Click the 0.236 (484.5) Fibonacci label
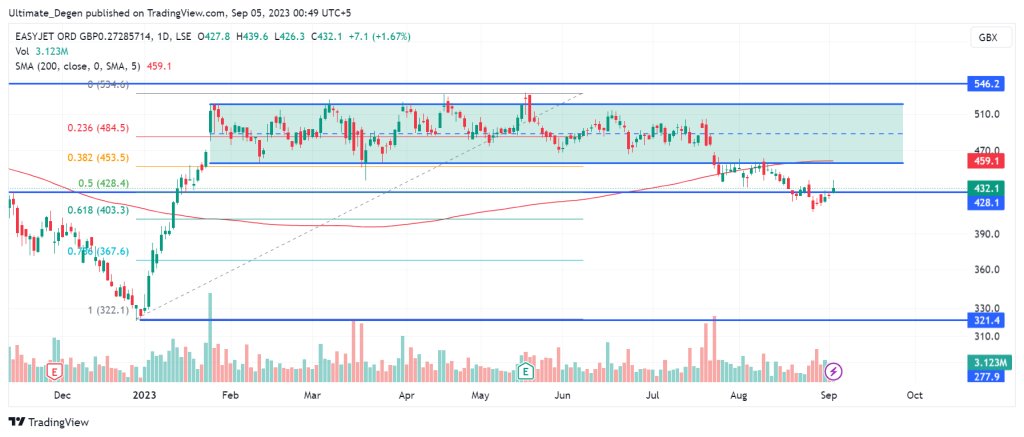 99,129
